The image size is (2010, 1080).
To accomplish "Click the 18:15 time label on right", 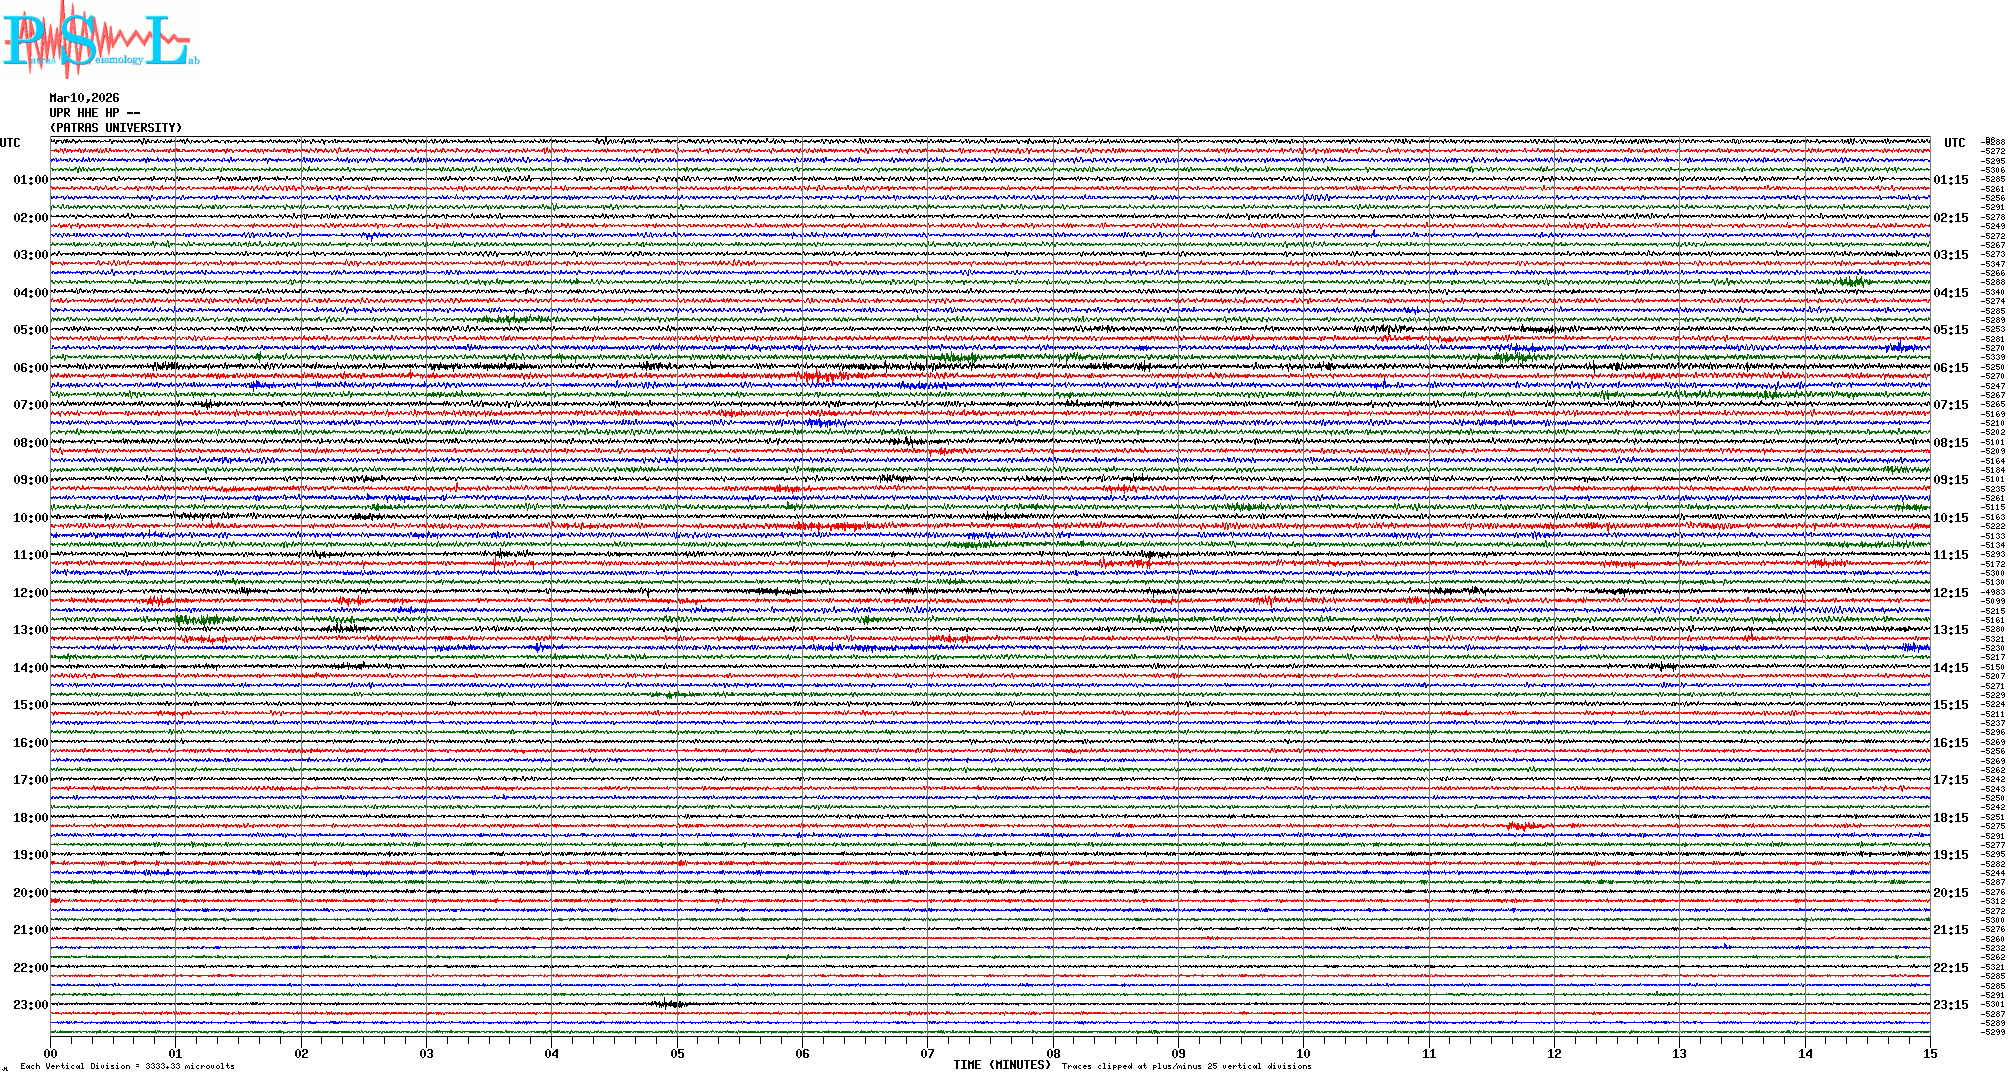I will coord(1950,818).
